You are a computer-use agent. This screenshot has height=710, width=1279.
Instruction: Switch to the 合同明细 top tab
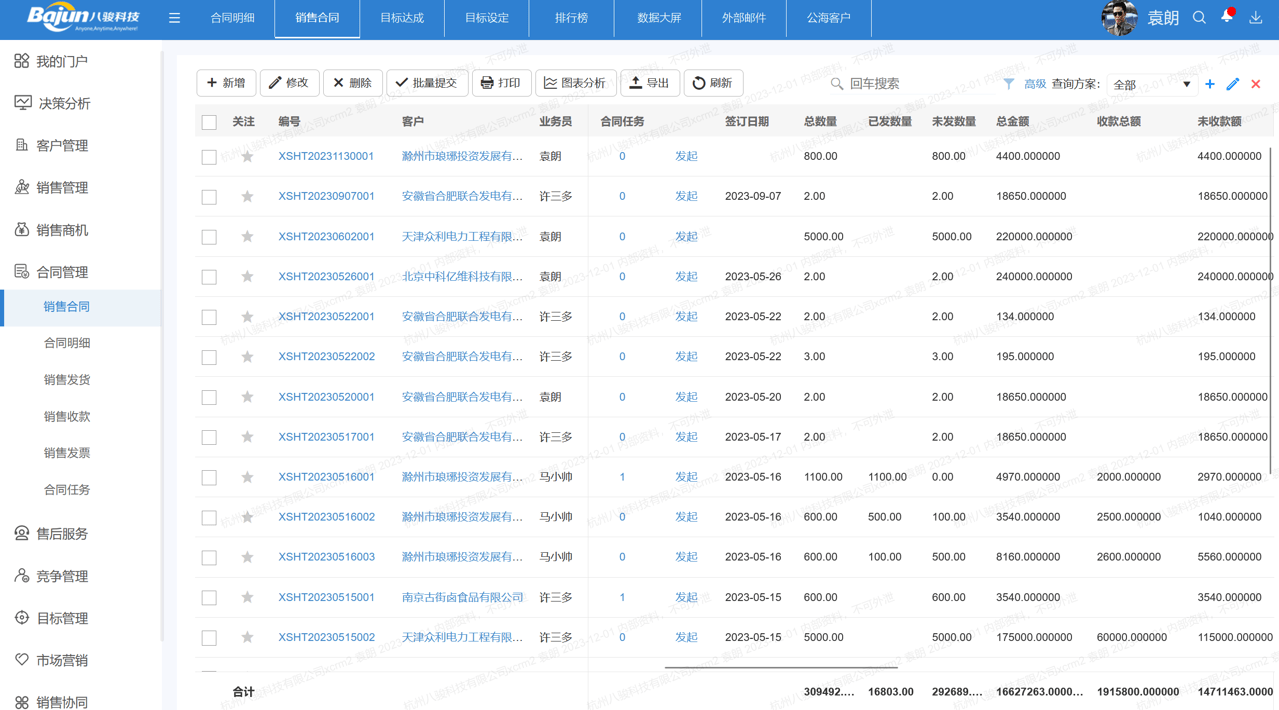coord(231,17)
